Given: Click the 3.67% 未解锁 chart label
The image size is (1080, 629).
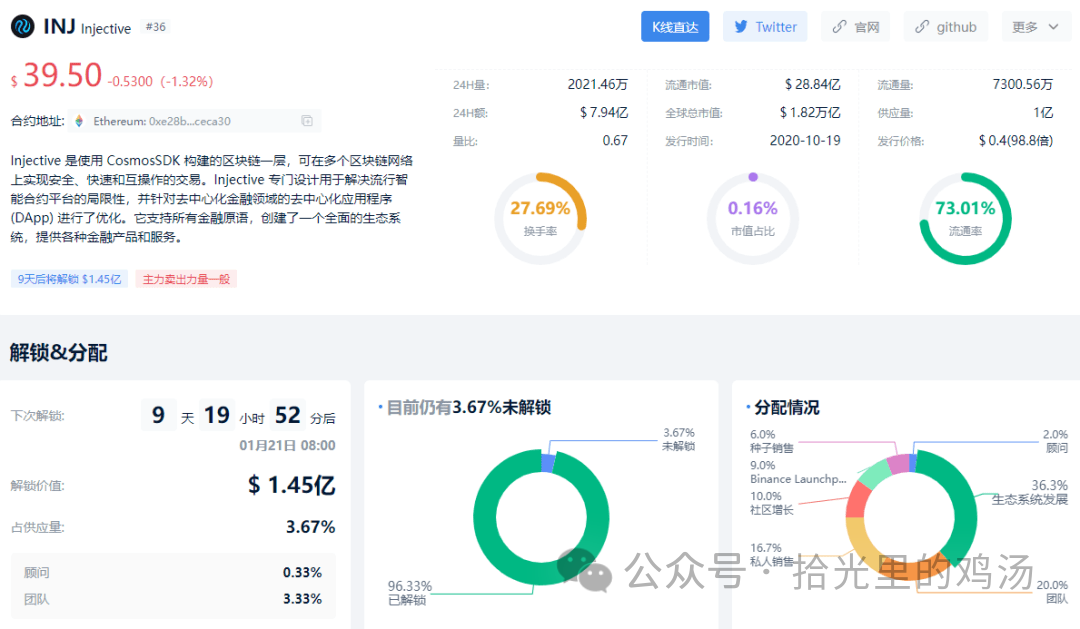Looking at the screenshot, I should pyautogui.click(x=678, y=439).
